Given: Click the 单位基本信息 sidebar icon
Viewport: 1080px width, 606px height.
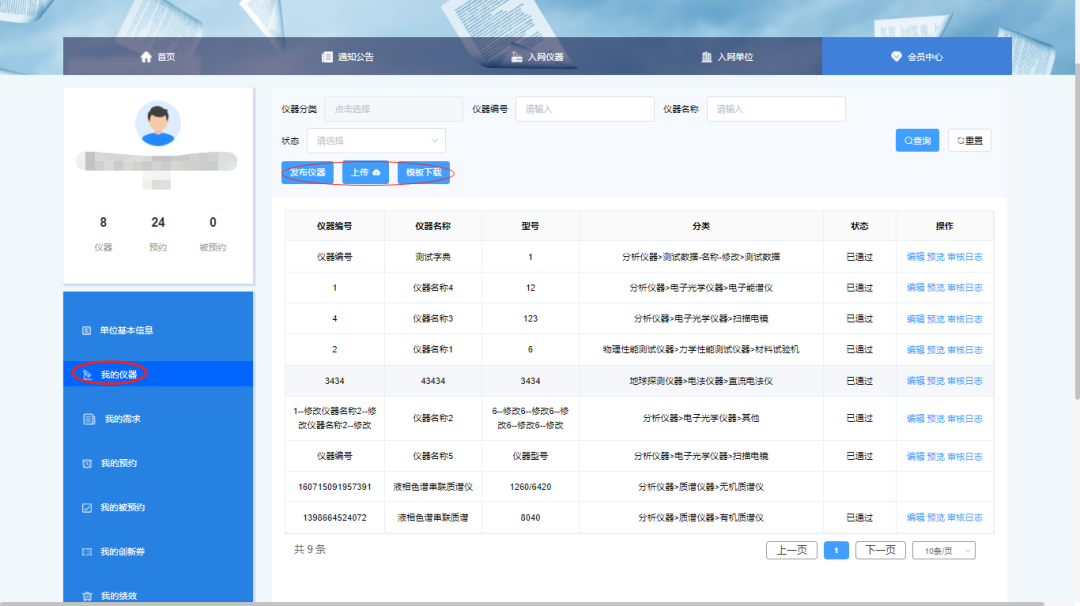Looking at the screenshot, I should (x=86, y=330).
